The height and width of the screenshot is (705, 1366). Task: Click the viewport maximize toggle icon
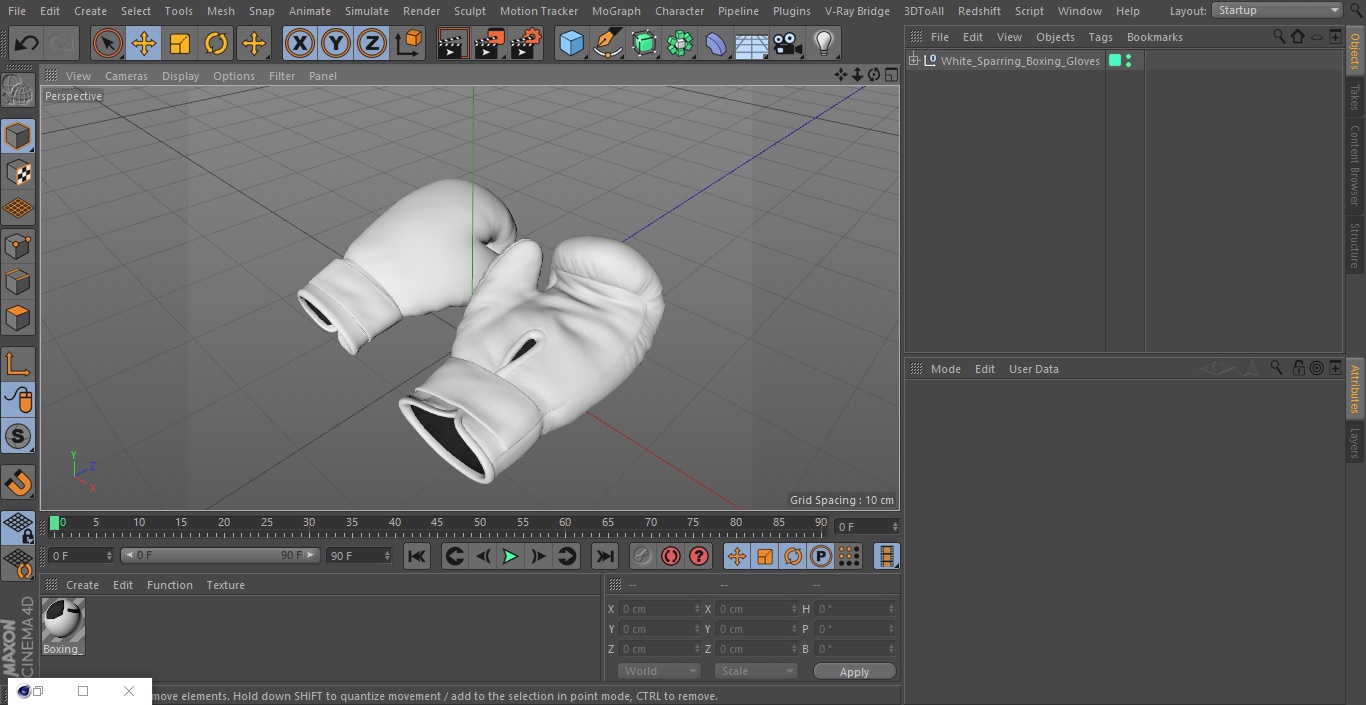890,75
